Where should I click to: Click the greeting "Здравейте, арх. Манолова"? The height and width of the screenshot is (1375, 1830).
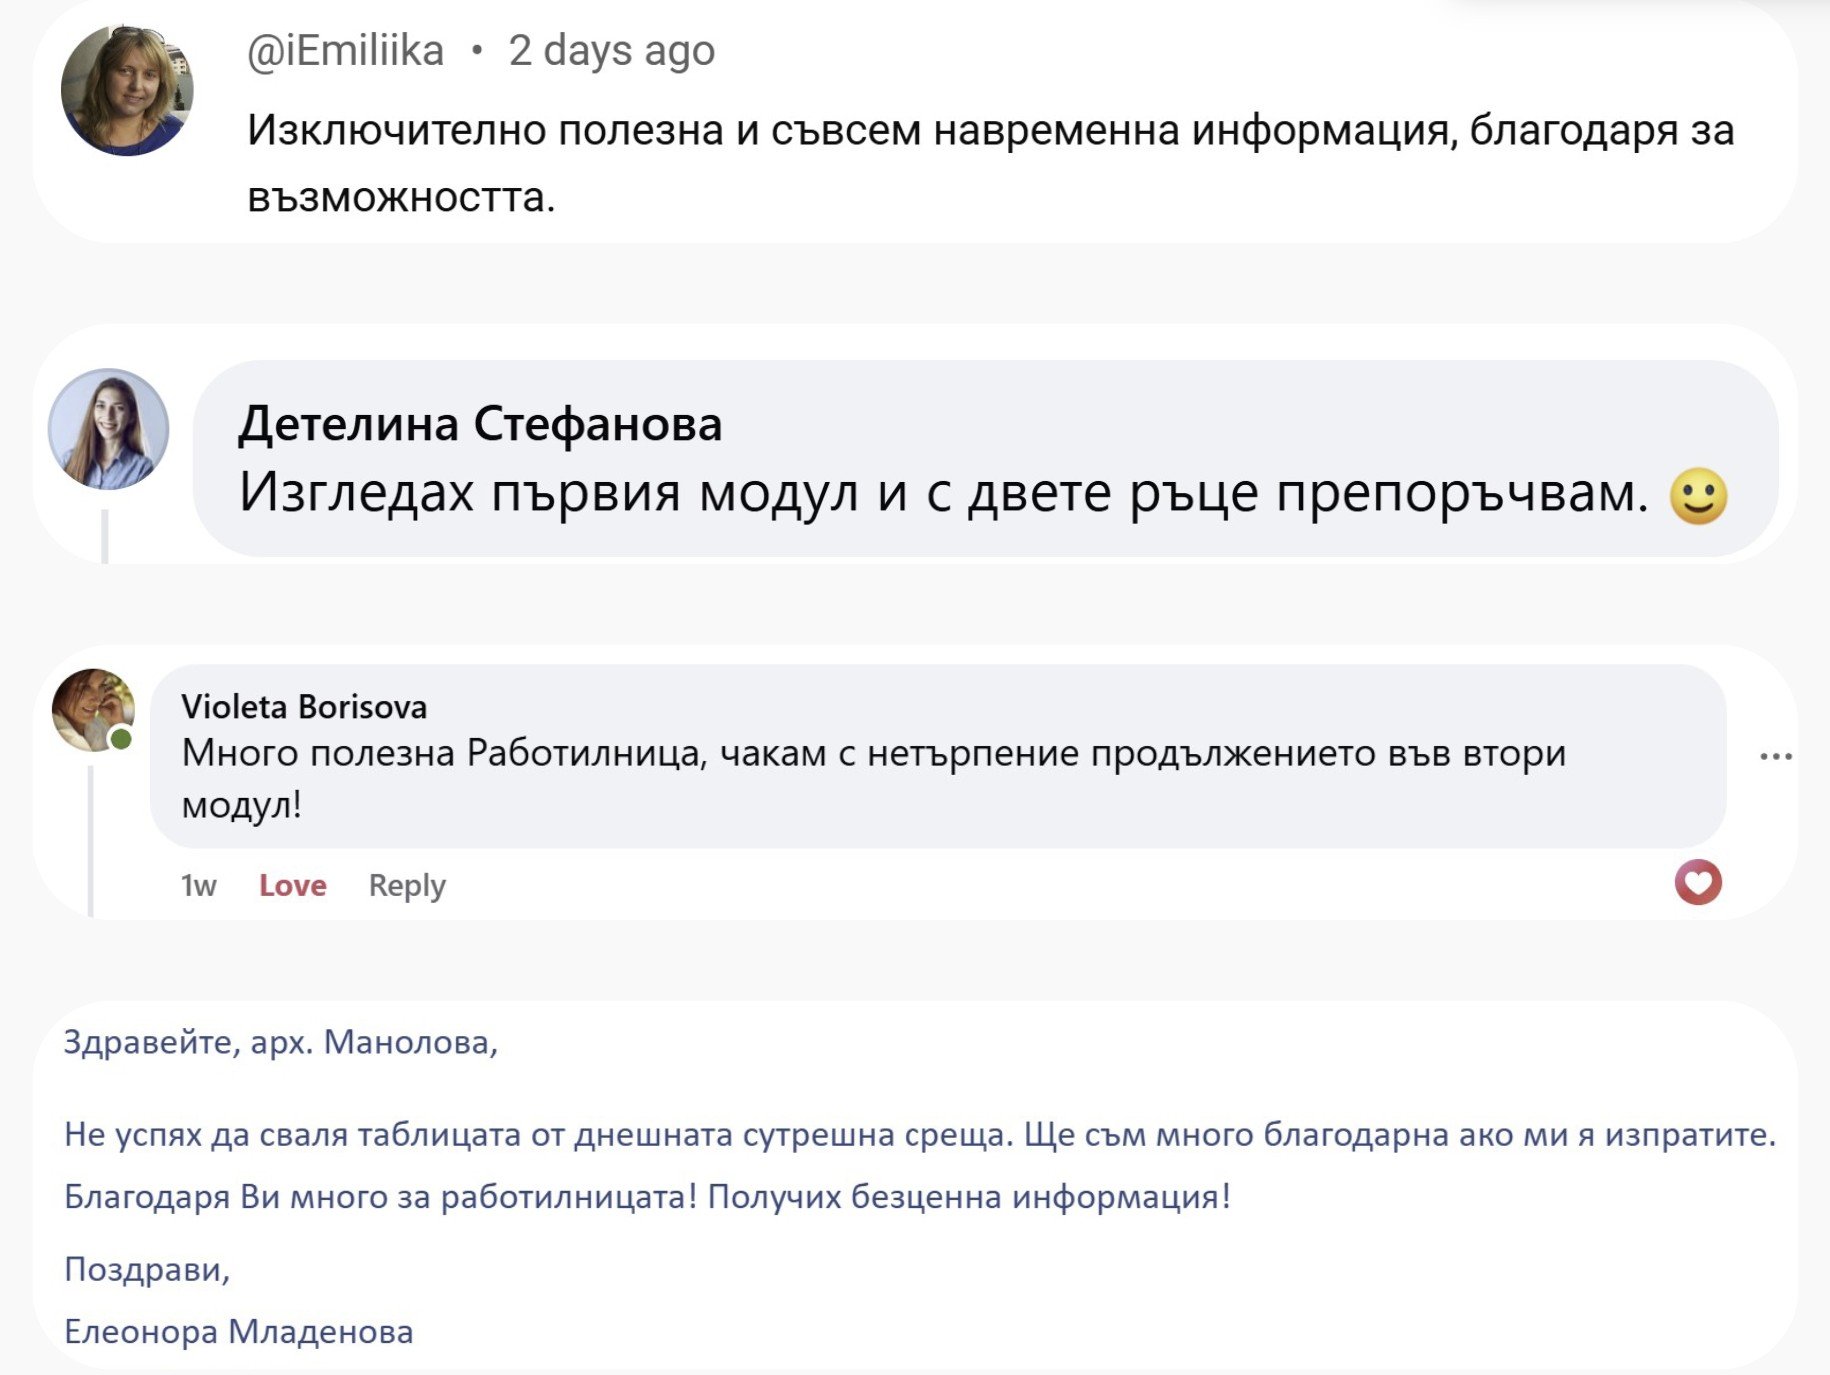[280, 1043]
